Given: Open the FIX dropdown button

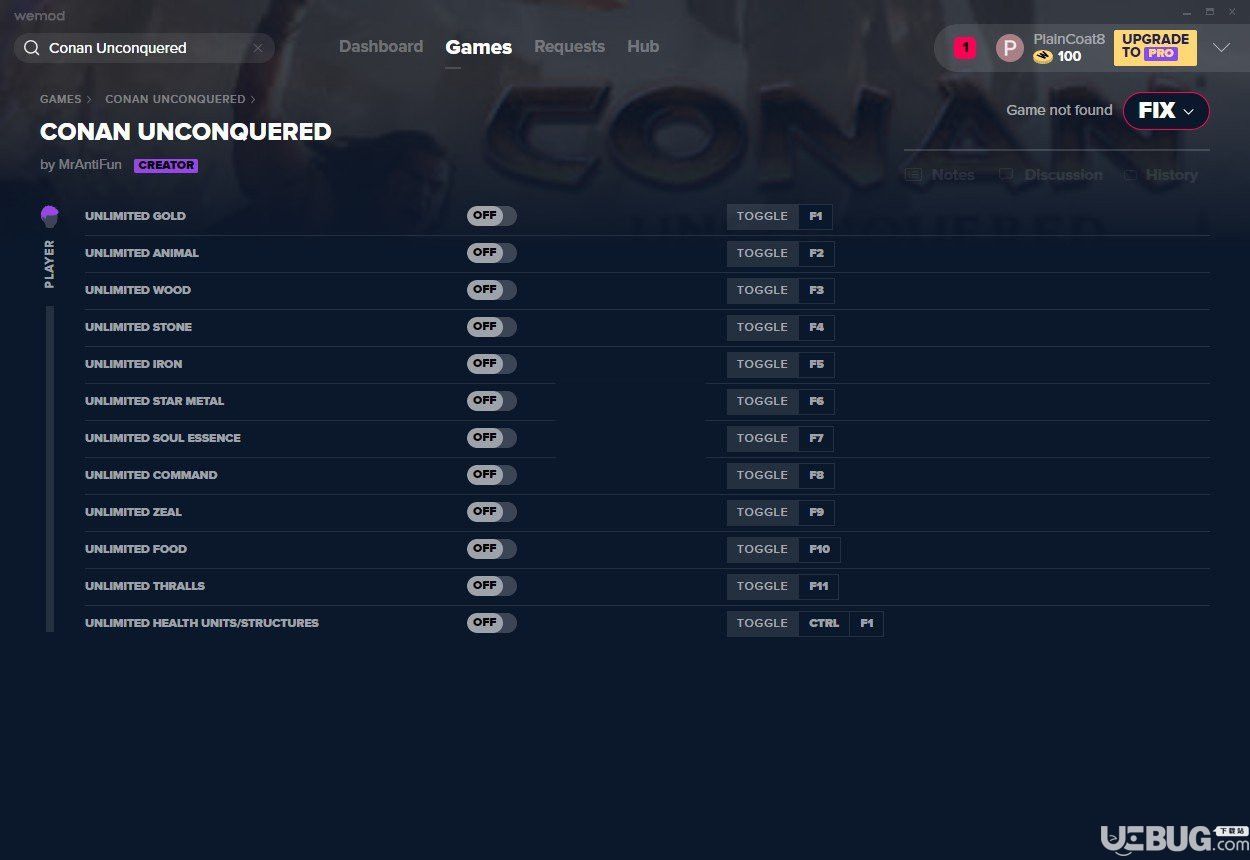Looking at the screenshot, I should (x=1166, y=111).
